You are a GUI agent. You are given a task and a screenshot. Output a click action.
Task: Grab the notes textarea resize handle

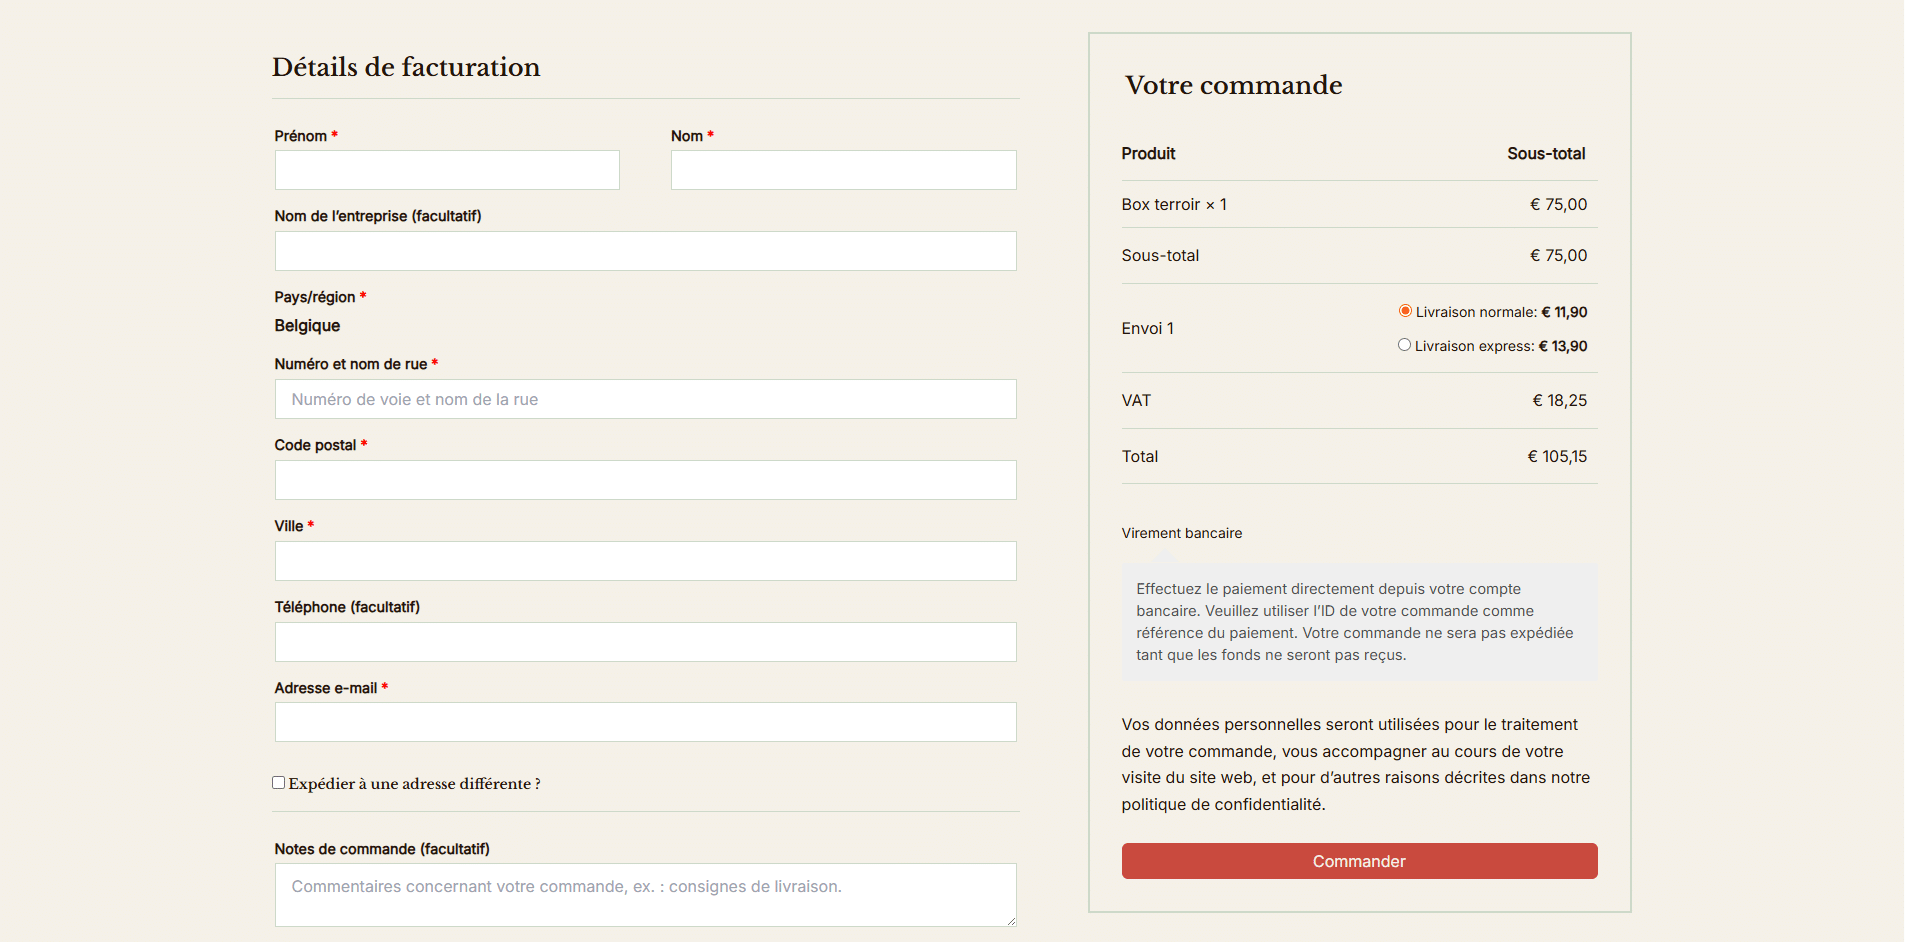[1011, 921]
